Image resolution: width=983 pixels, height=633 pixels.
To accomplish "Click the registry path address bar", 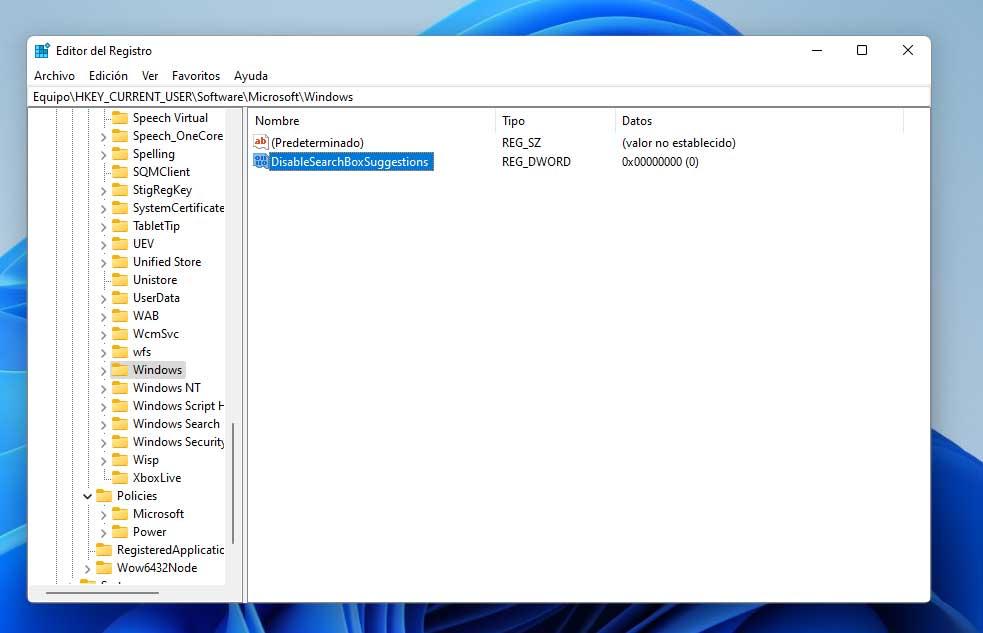I will point(480,97).
